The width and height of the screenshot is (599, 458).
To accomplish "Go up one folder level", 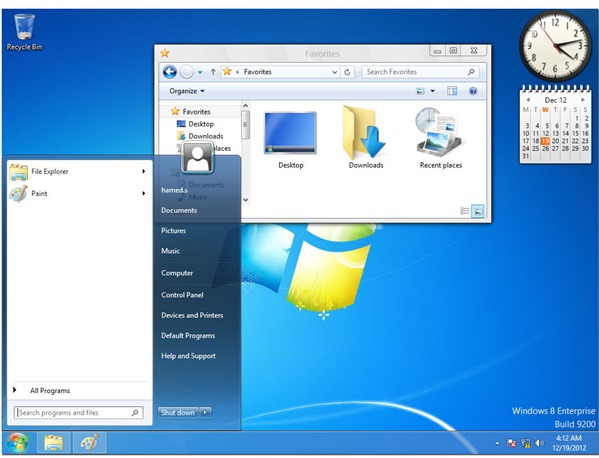I will point(213,72).
